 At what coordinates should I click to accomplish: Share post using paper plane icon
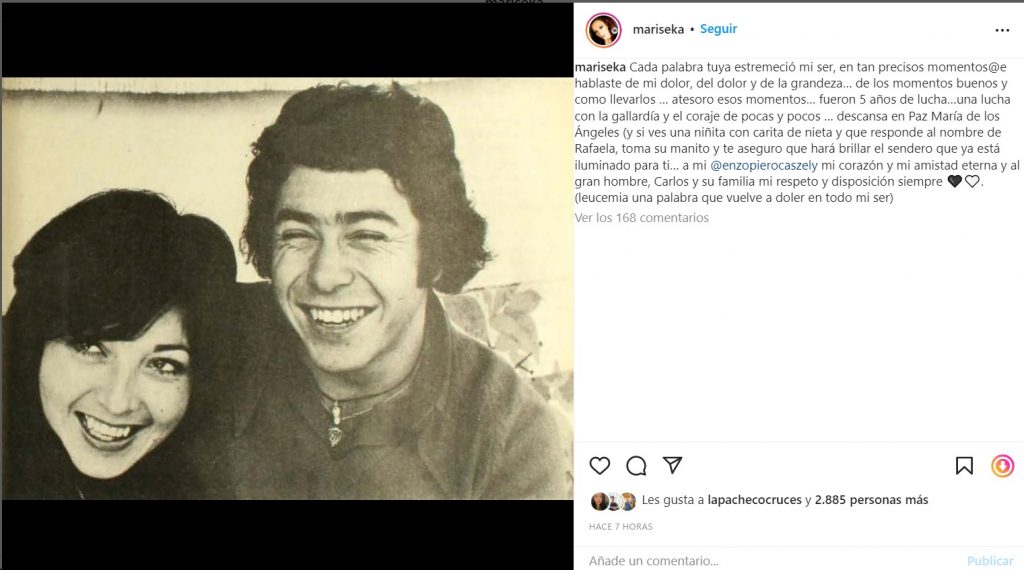click(673, 465)
